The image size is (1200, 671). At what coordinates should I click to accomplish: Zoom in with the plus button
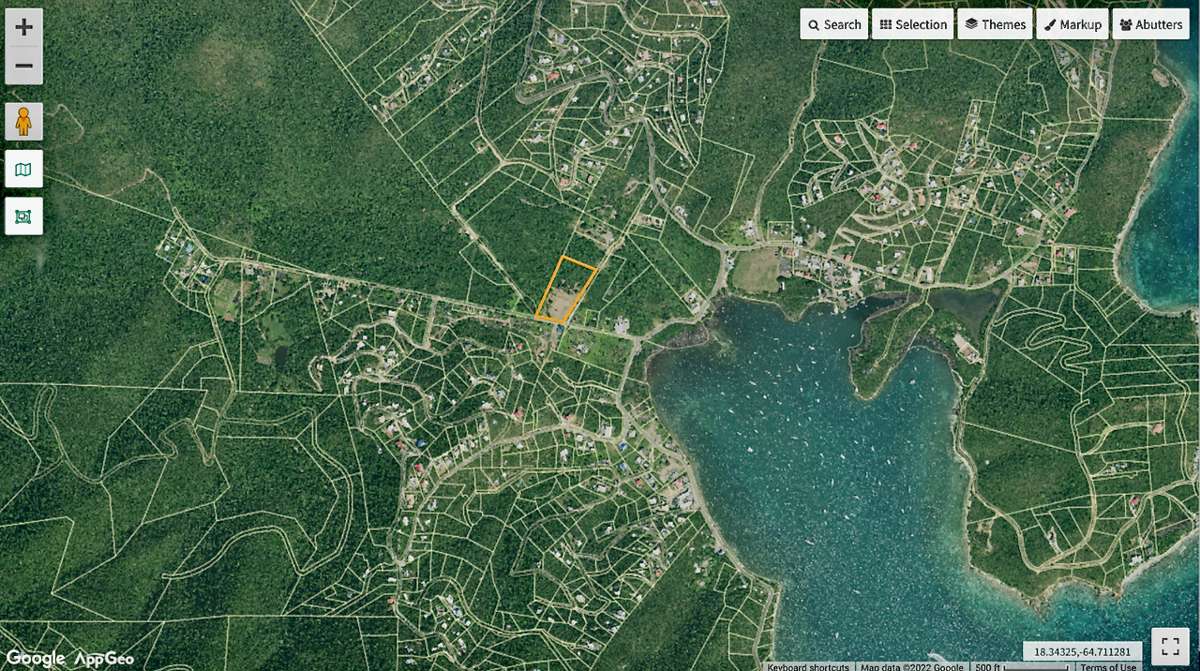pyautogui.click(x=24, y=27)
